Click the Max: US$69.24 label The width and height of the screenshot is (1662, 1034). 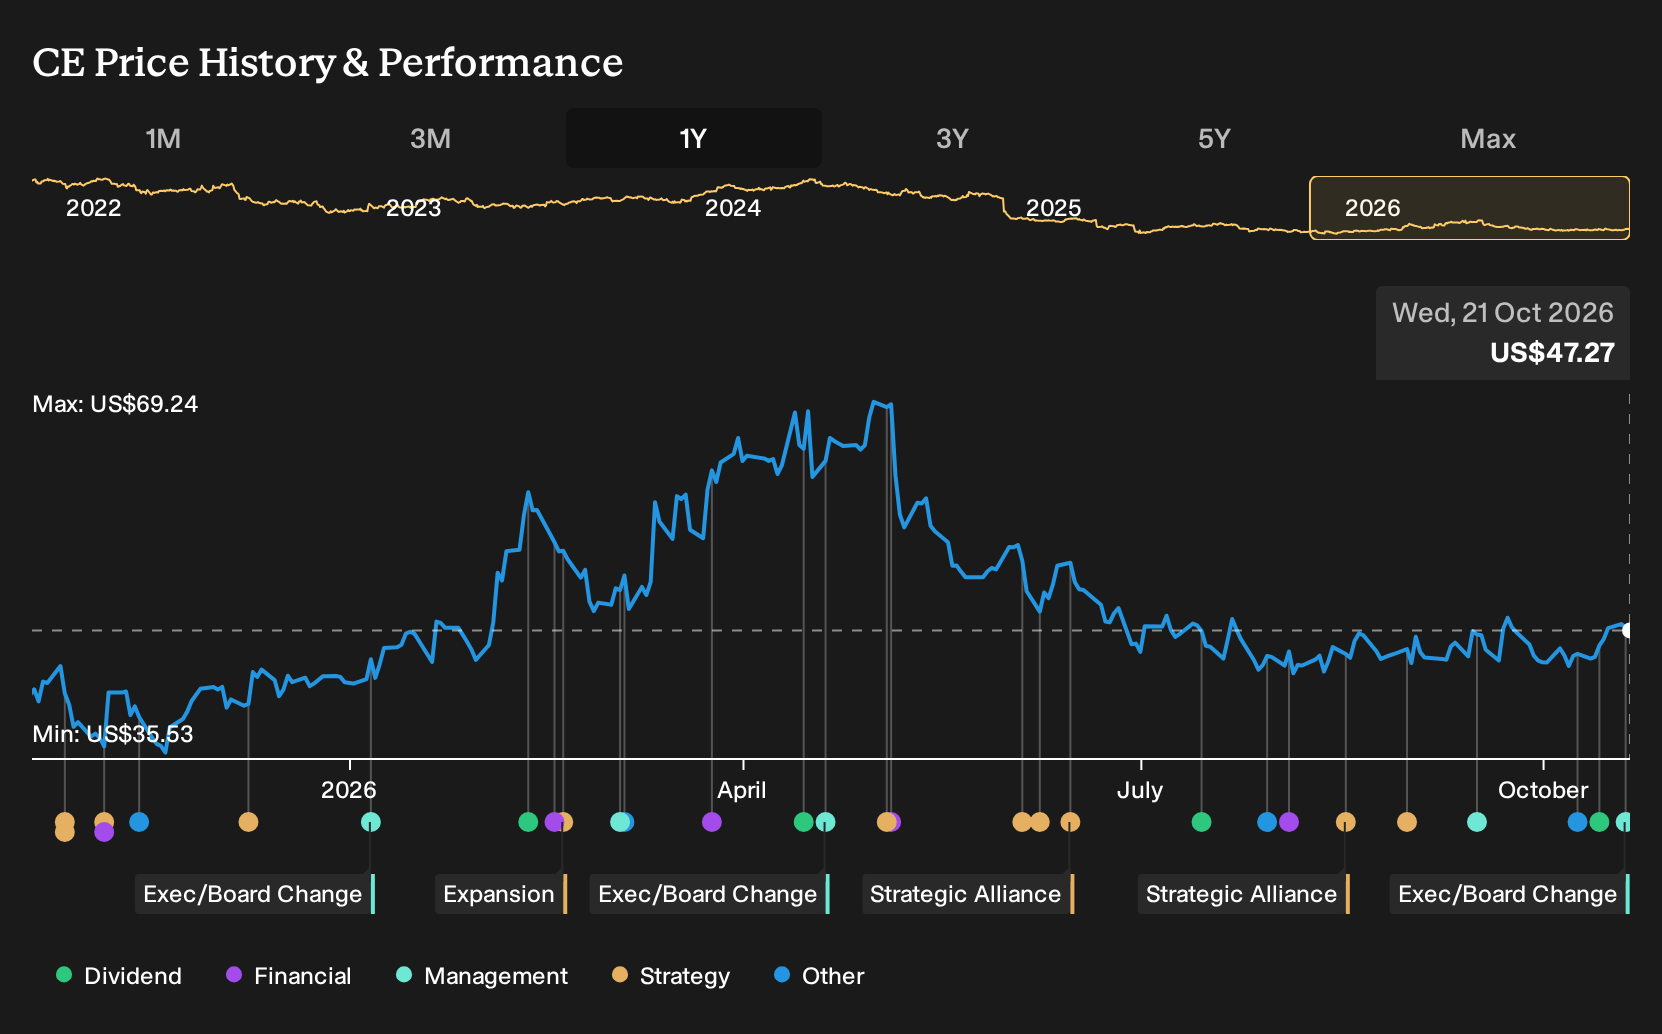point(115,404)
